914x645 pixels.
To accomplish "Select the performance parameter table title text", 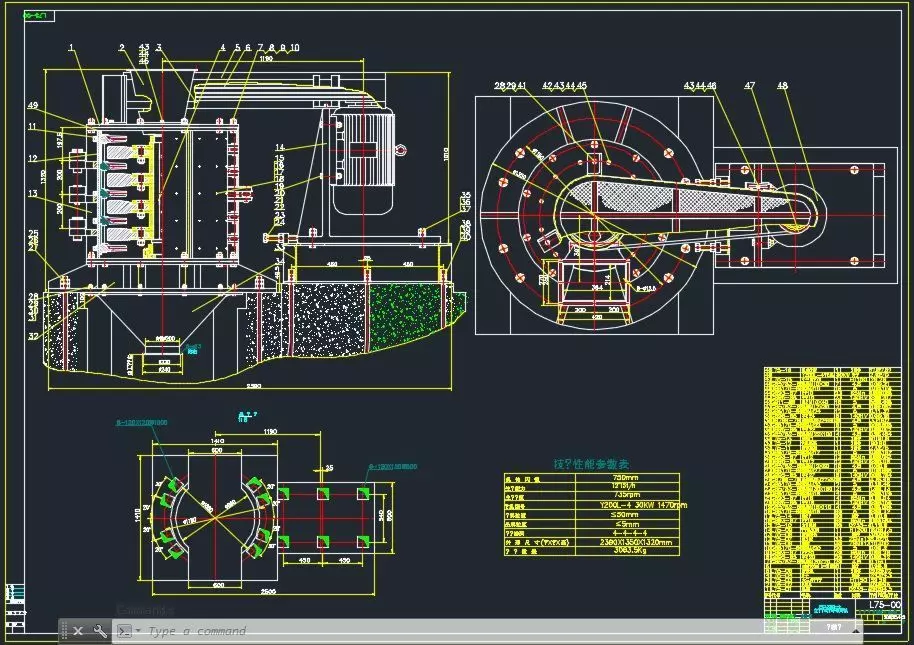I will pyautogui.click(x=591, y=464).
